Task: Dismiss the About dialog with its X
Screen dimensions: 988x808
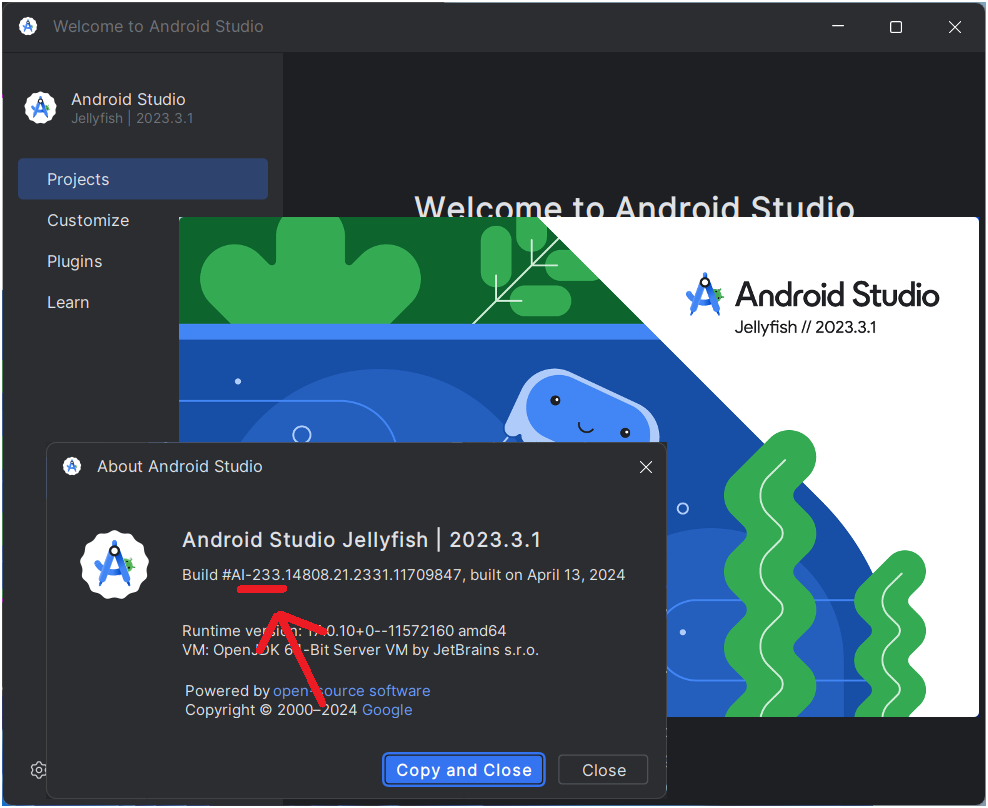Action: 645,466
